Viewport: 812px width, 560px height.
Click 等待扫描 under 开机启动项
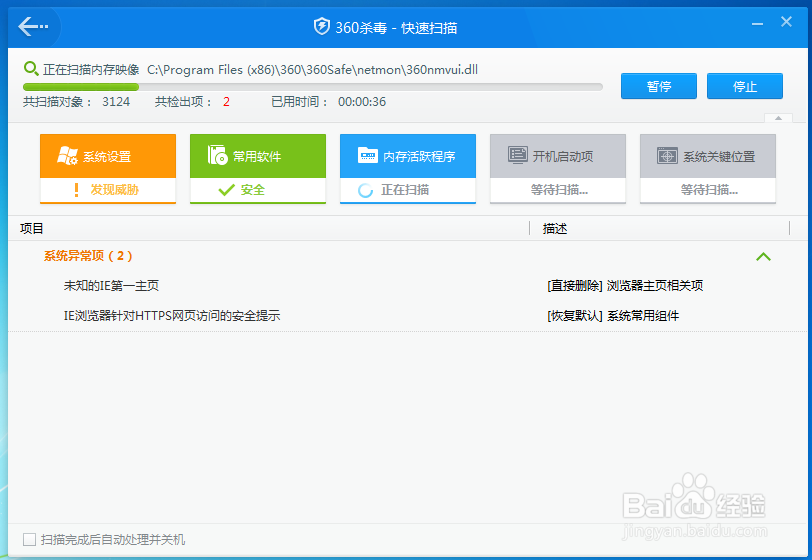(x=559, y=190)
